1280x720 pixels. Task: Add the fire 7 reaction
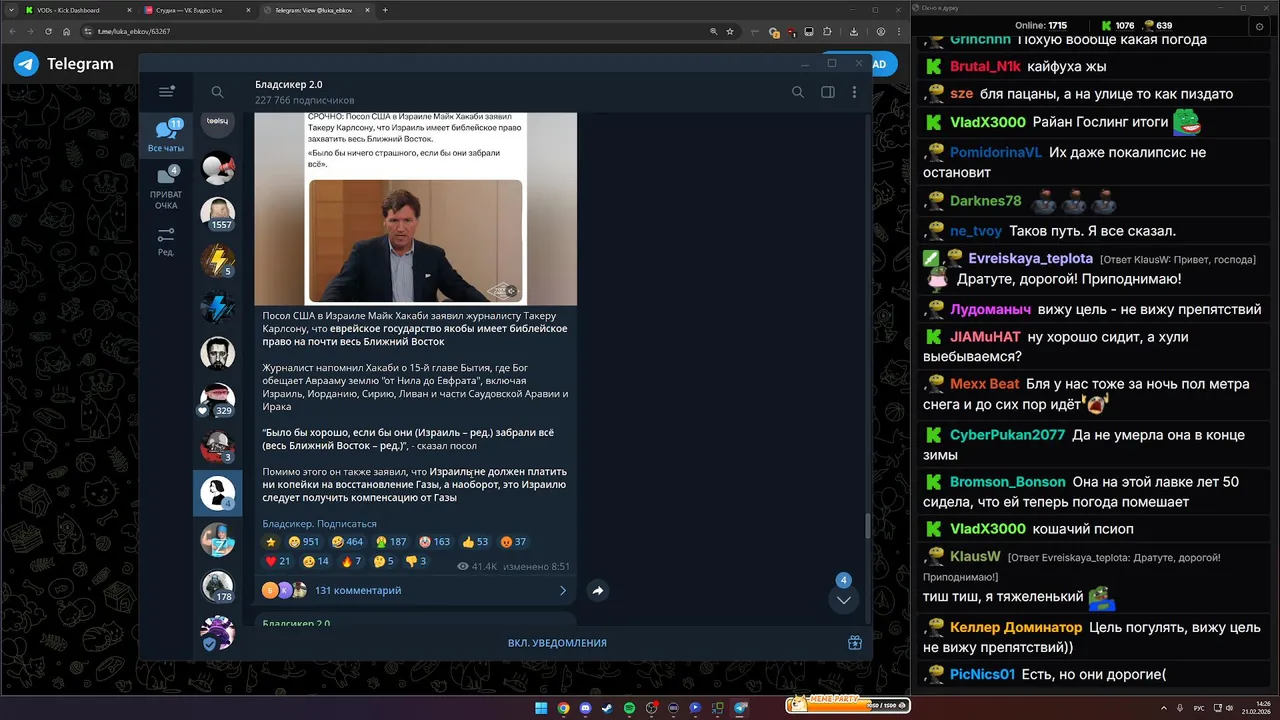point(351,561)
